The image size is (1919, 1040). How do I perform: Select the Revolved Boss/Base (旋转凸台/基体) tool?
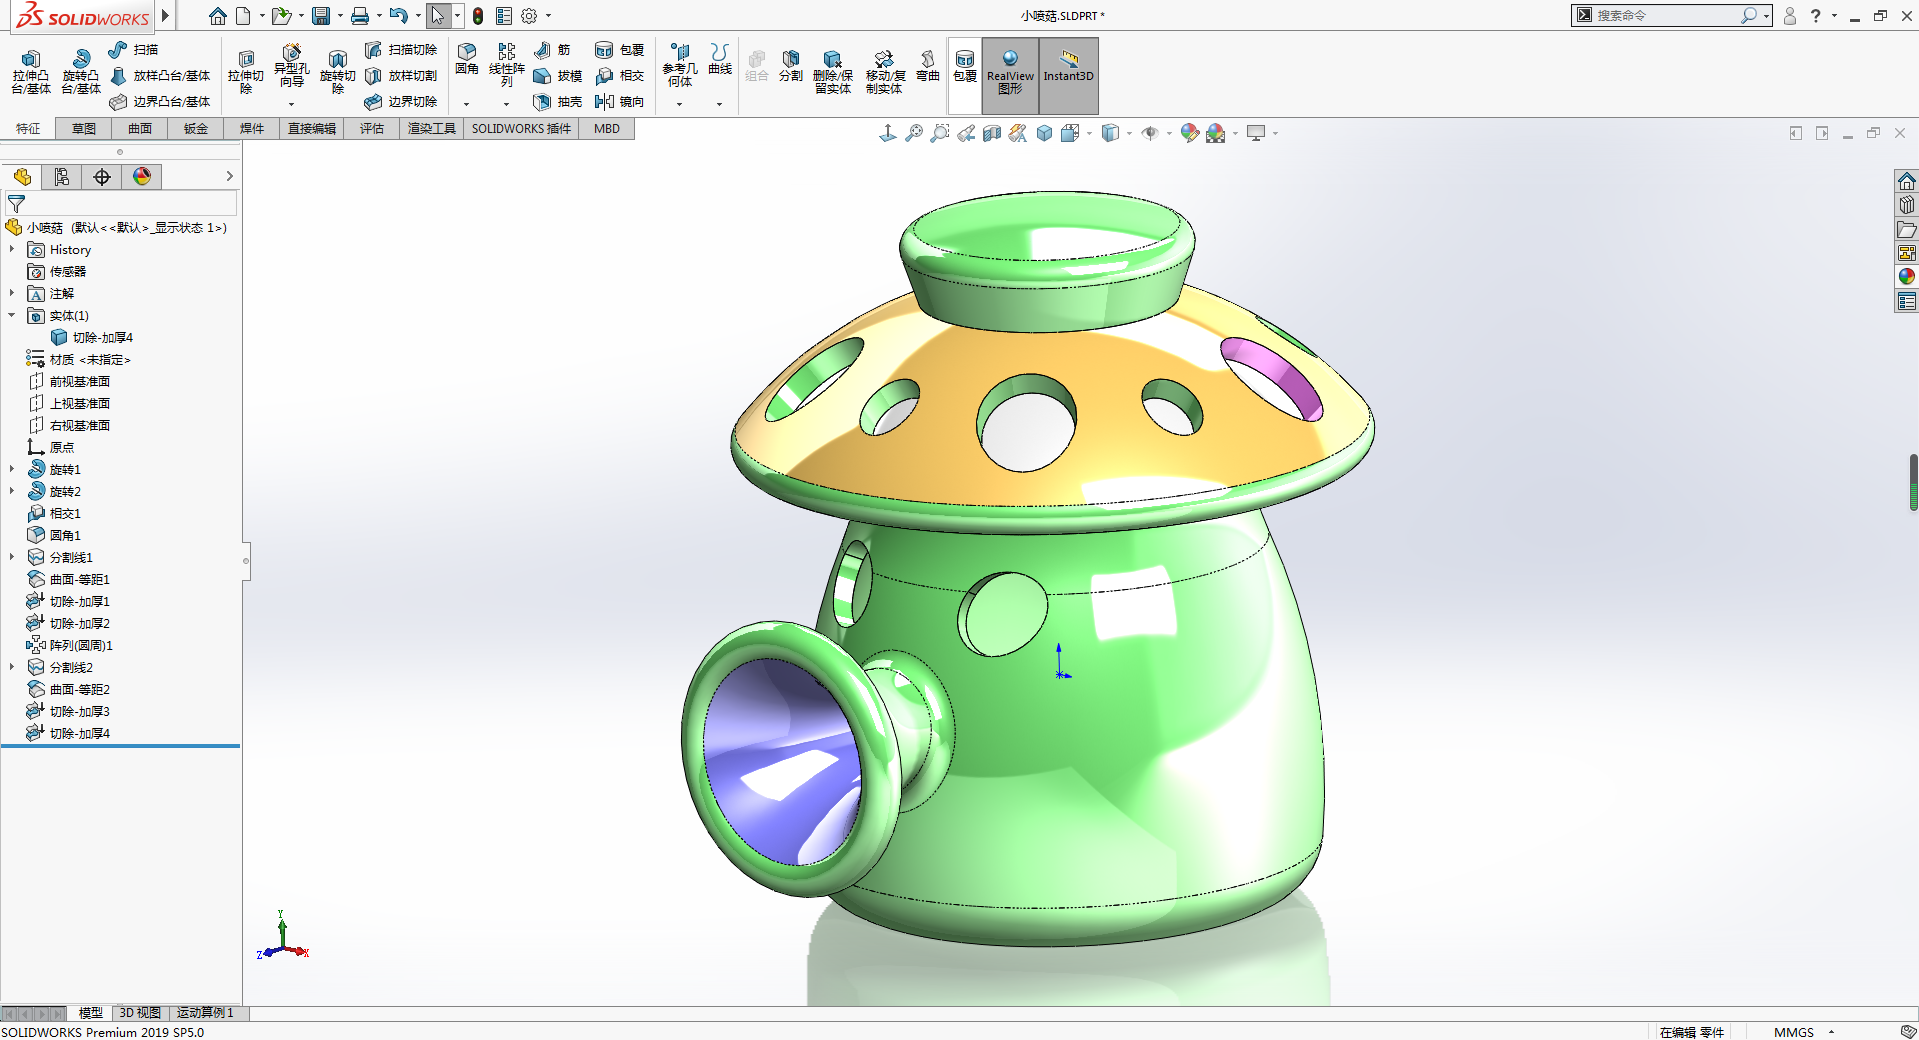click(81, 72)
